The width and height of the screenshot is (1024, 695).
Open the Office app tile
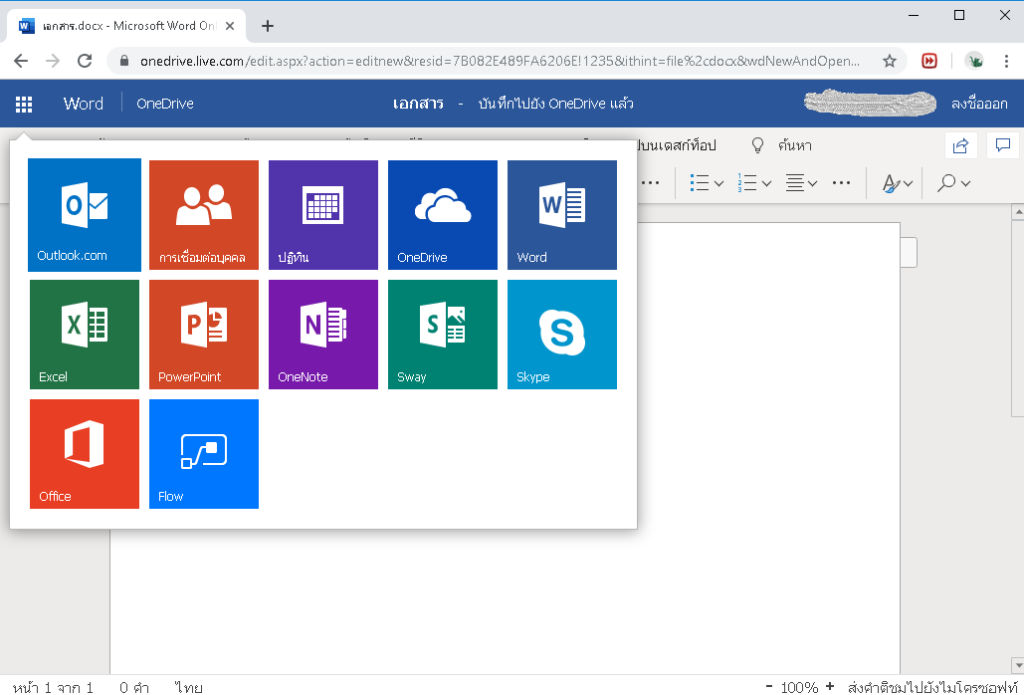(x=84, y=454)
